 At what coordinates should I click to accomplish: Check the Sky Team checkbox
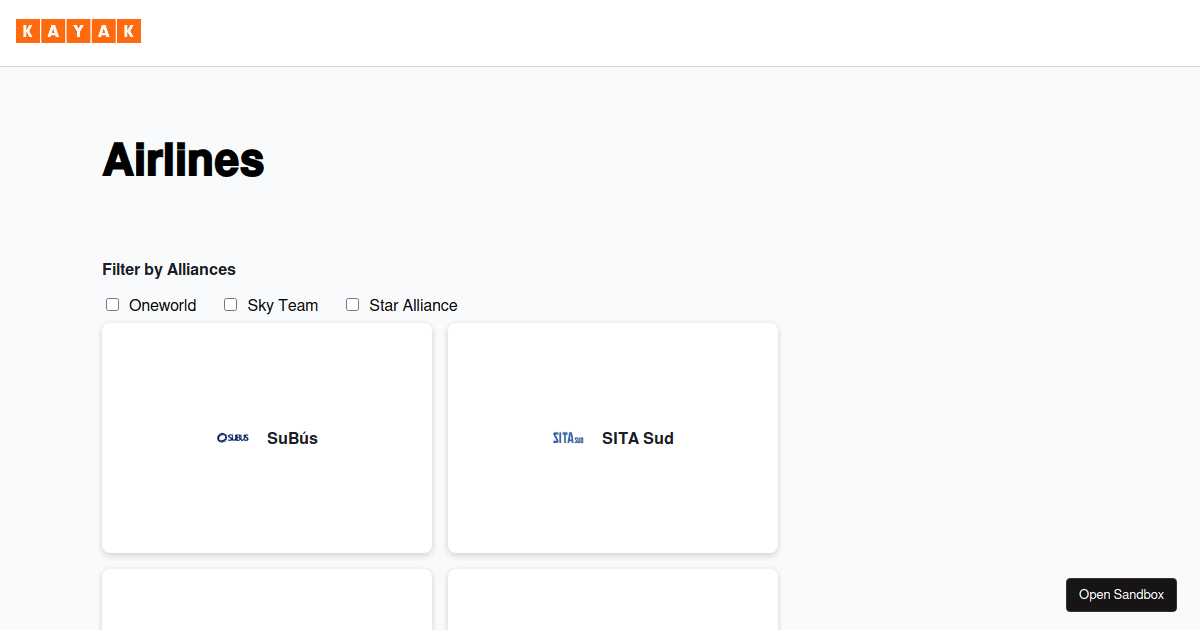point(230,304)
